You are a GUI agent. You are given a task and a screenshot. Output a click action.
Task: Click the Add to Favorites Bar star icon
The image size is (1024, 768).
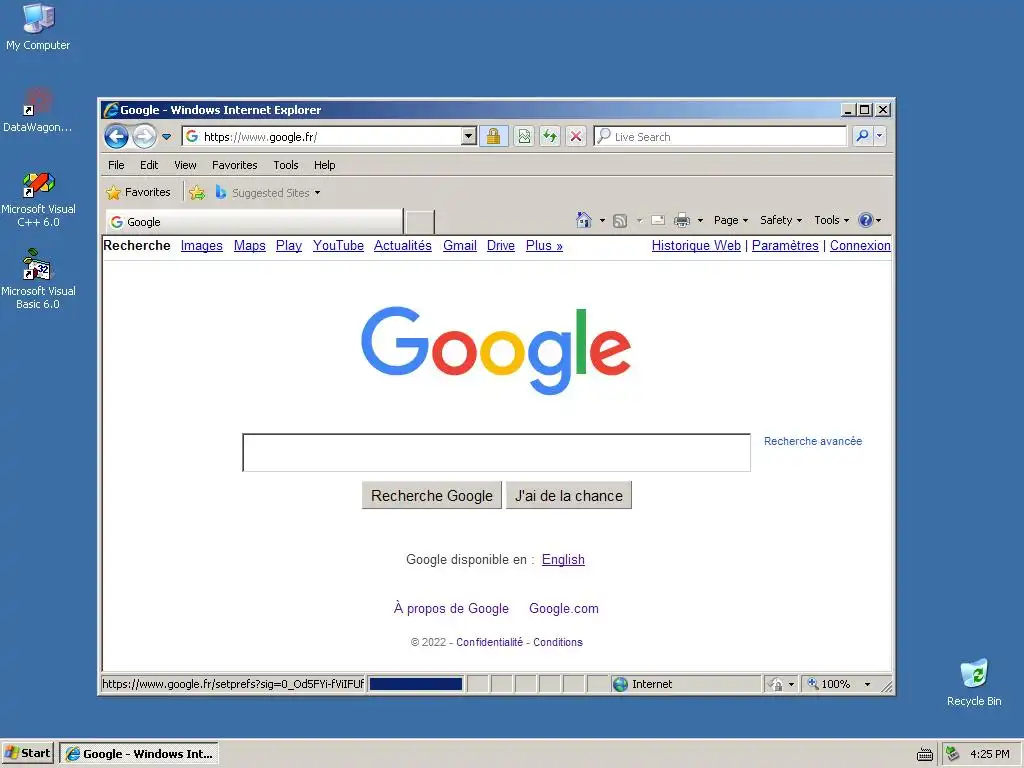197,193
